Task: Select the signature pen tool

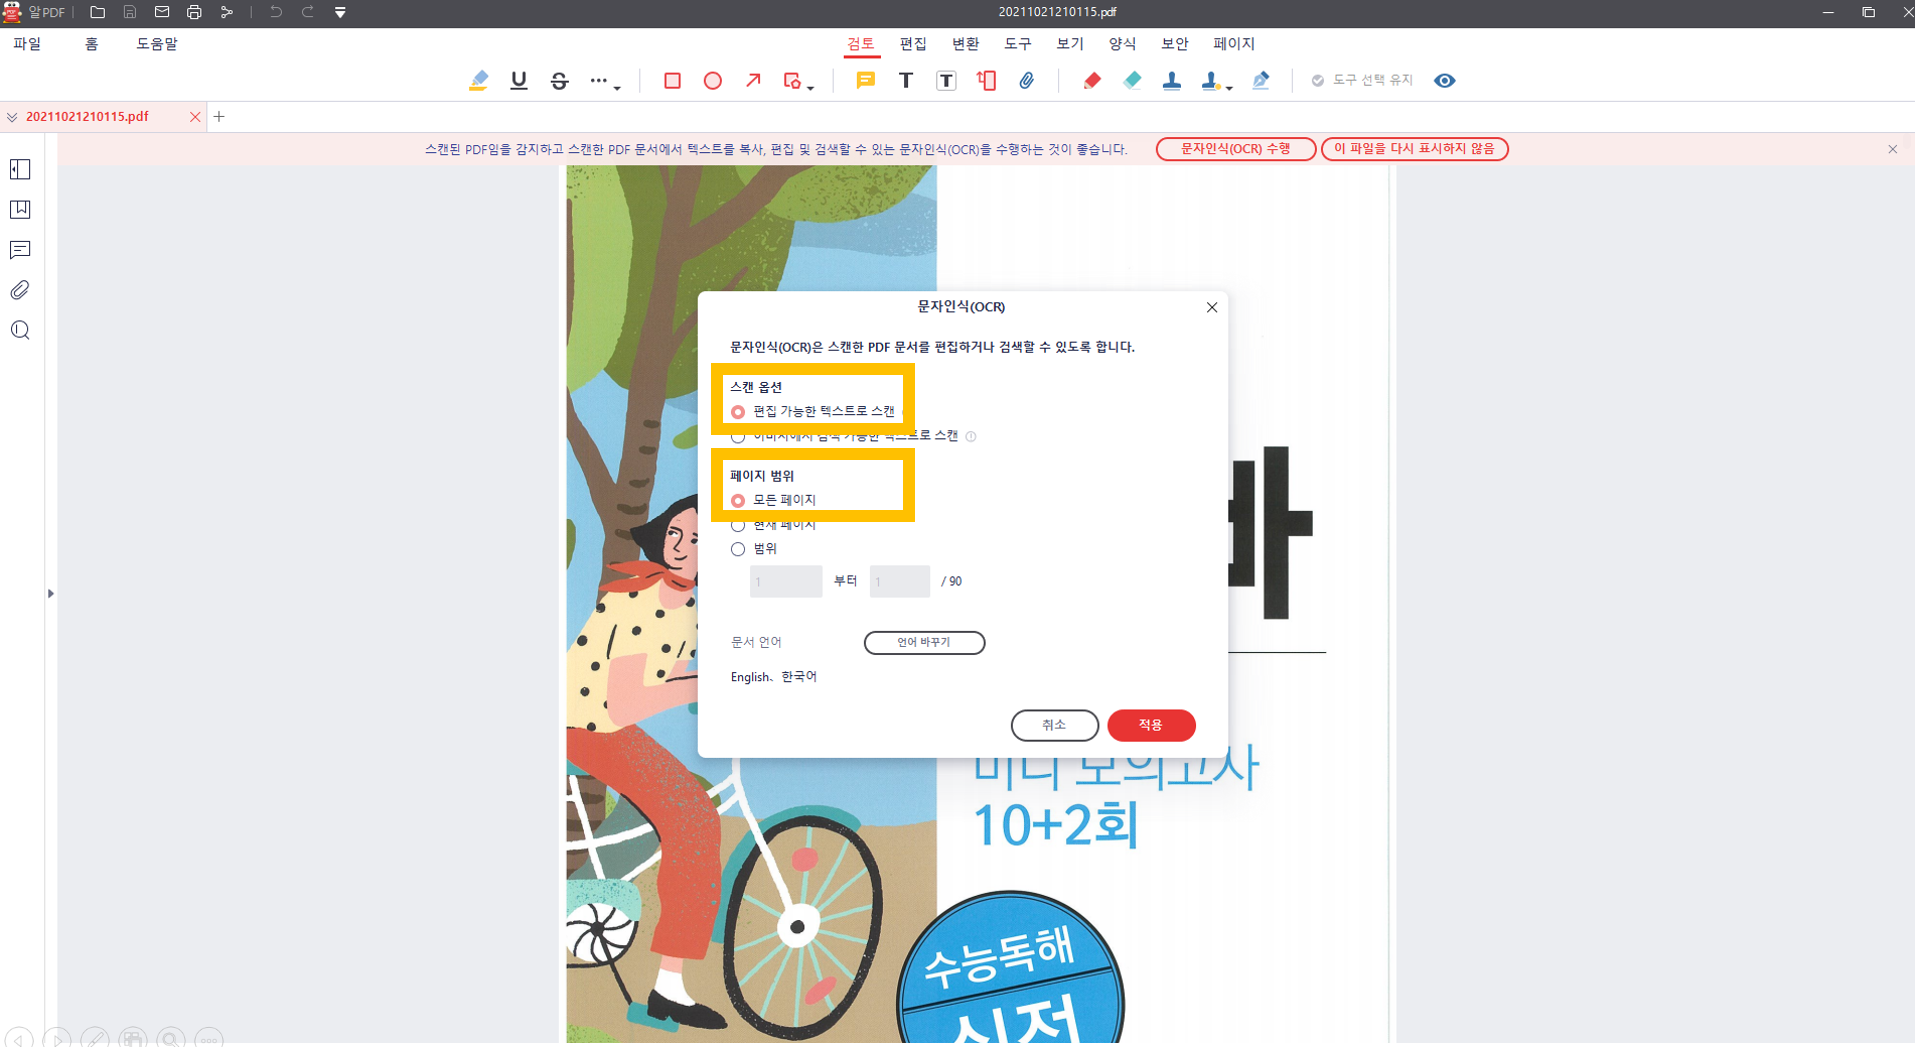Action: pyautogui.click(x=1261, y=81)
